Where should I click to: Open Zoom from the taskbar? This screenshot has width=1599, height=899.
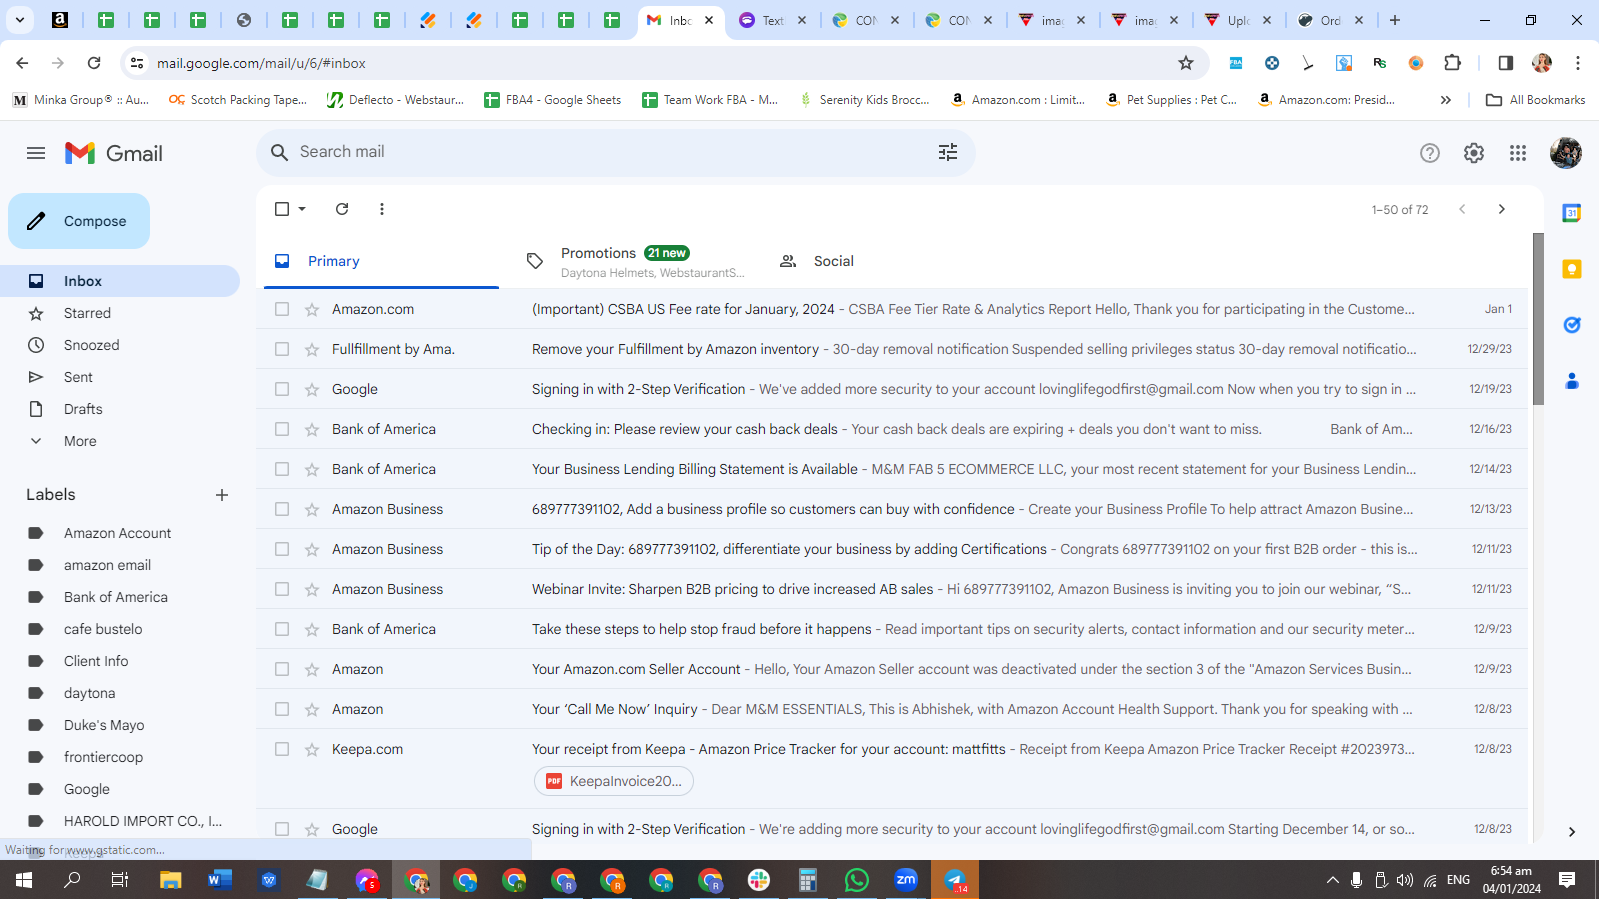pos(906,880)
